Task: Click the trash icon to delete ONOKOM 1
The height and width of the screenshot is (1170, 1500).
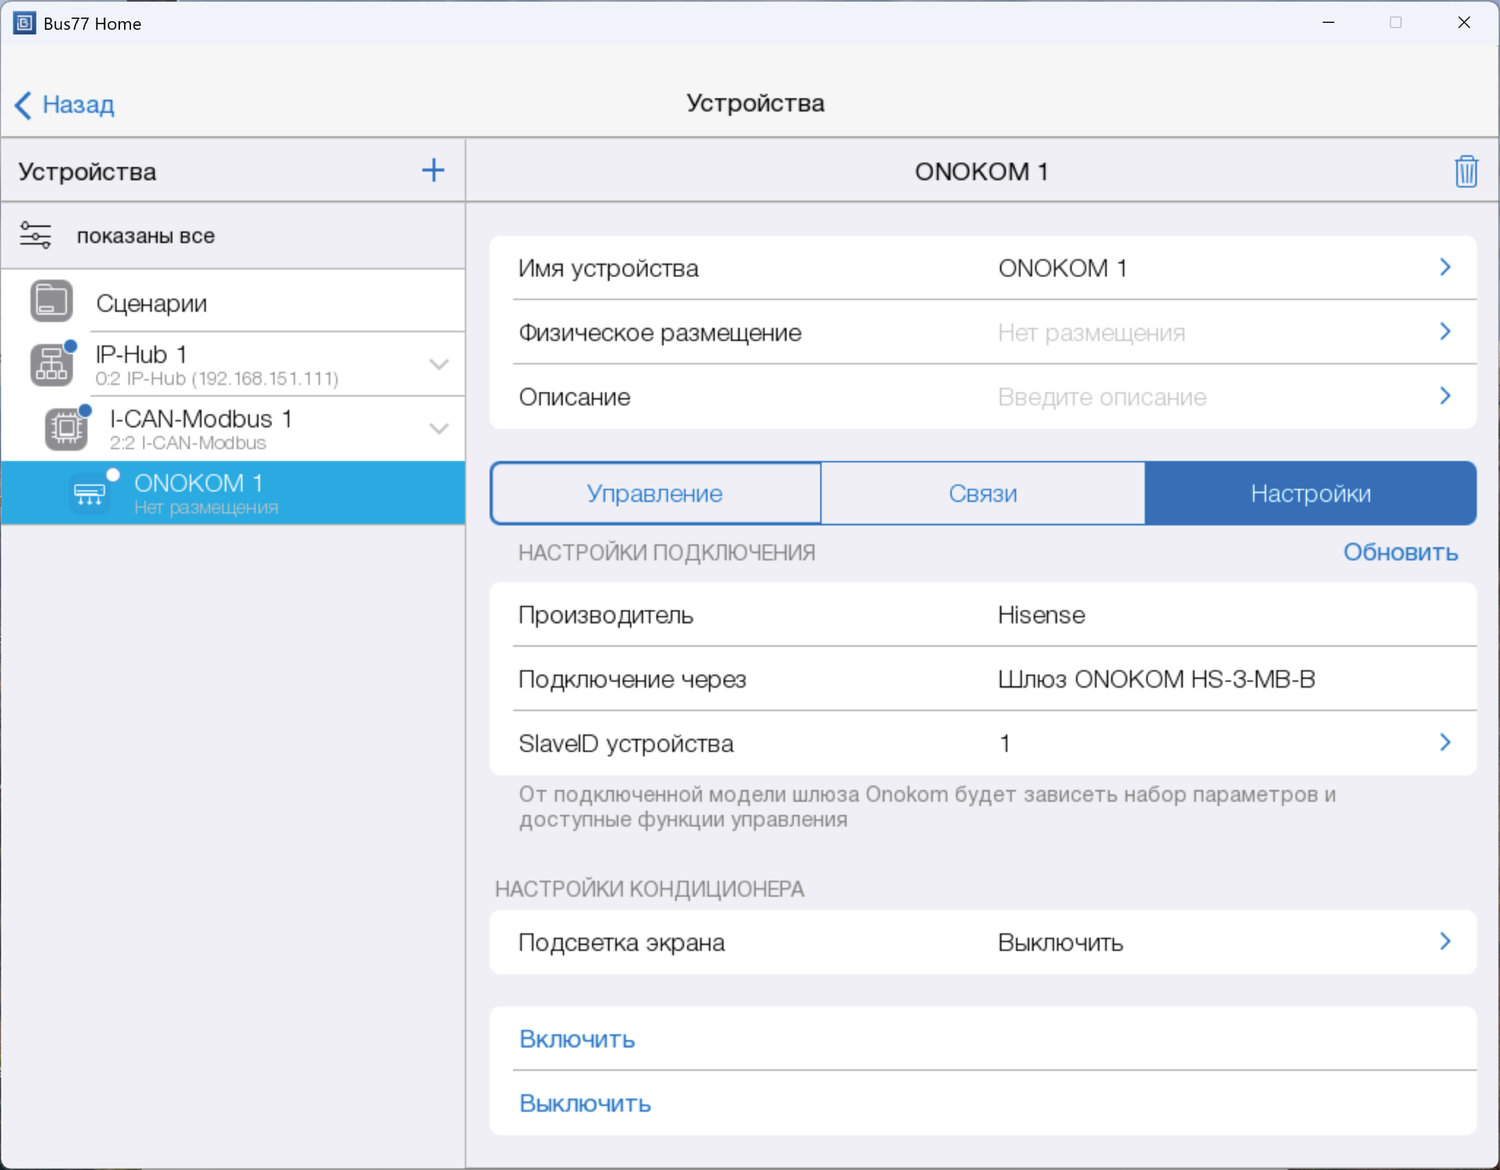Action: 1466,171
